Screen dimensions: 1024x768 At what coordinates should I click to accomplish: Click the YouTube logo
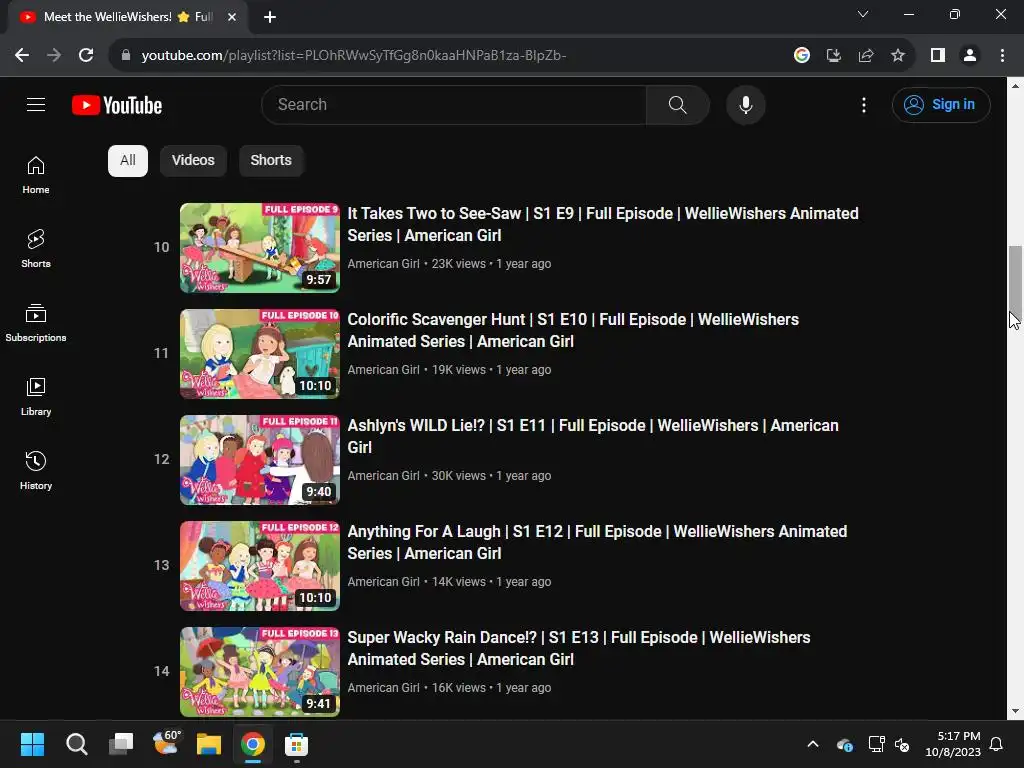[117, 105]
